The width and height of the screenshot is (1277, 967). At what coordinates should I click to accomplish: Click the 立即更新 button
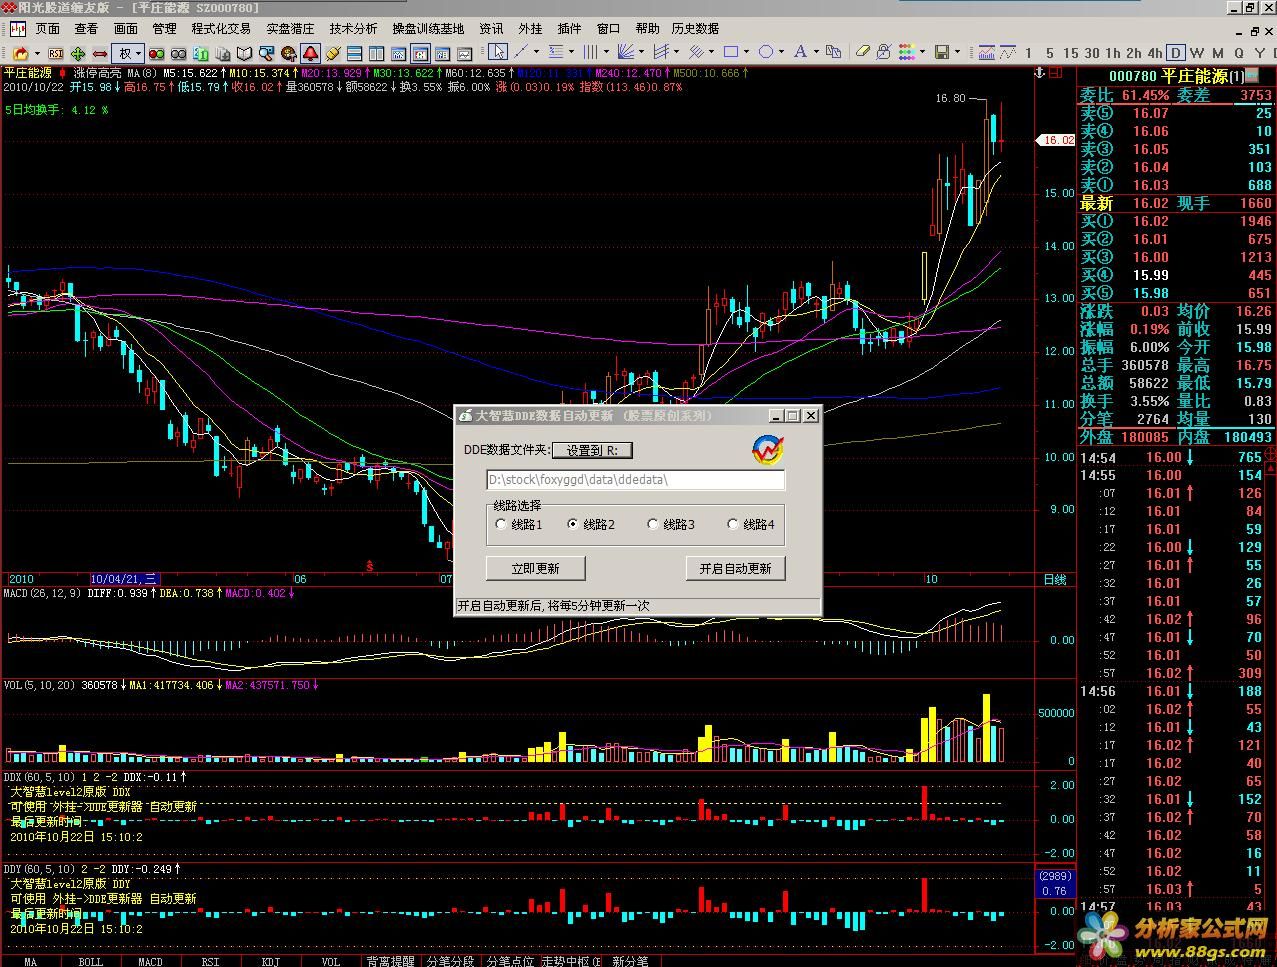pos(535,568)
